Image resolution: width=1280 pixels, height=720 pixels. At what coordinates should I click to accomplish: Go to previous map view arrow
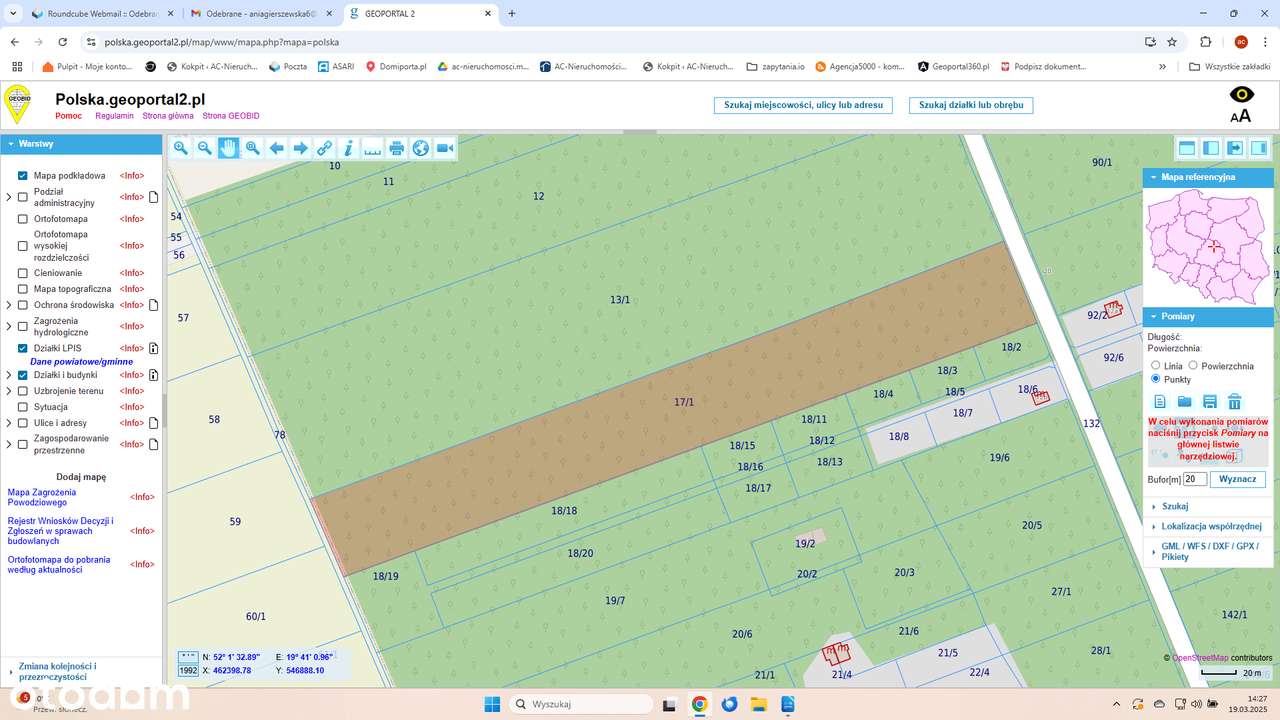click(x=277, y=148)
